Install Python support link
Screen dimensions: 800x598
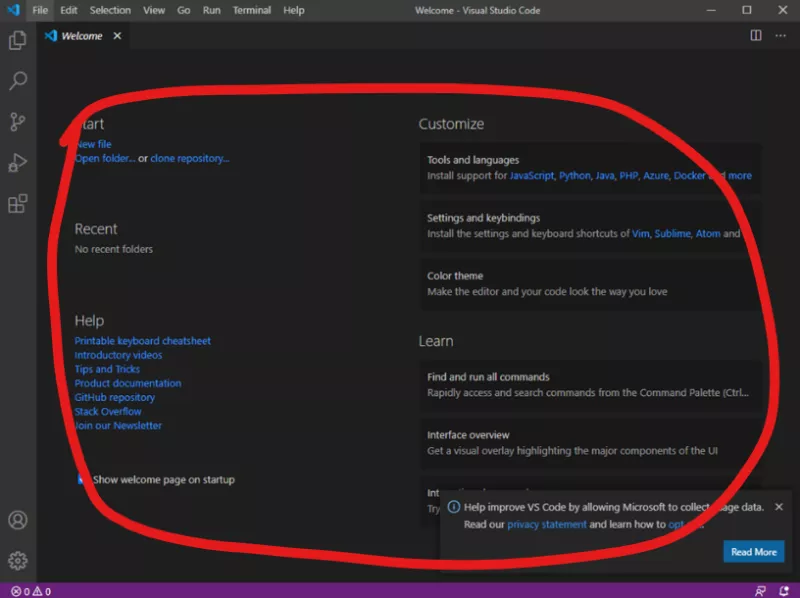pyautogui.click(x=574, y=176)
